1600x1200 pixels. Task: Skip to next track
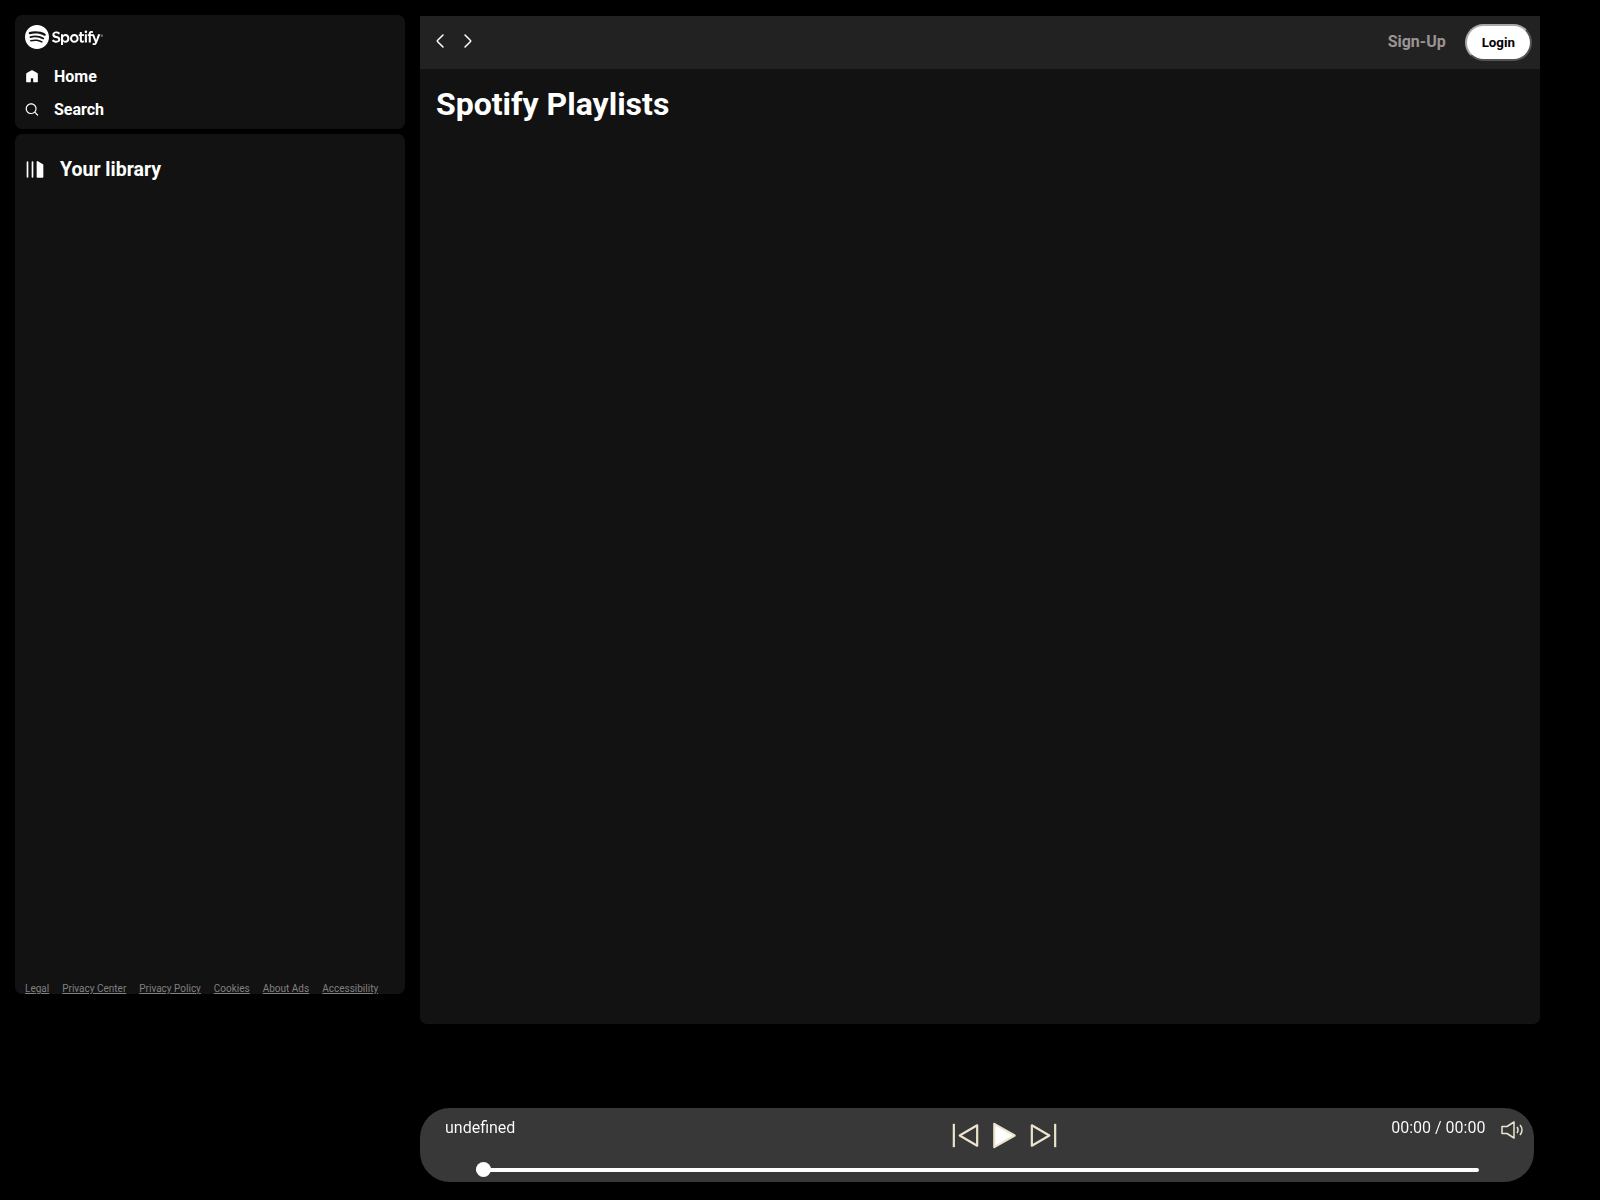(x=1044, y=1135)
